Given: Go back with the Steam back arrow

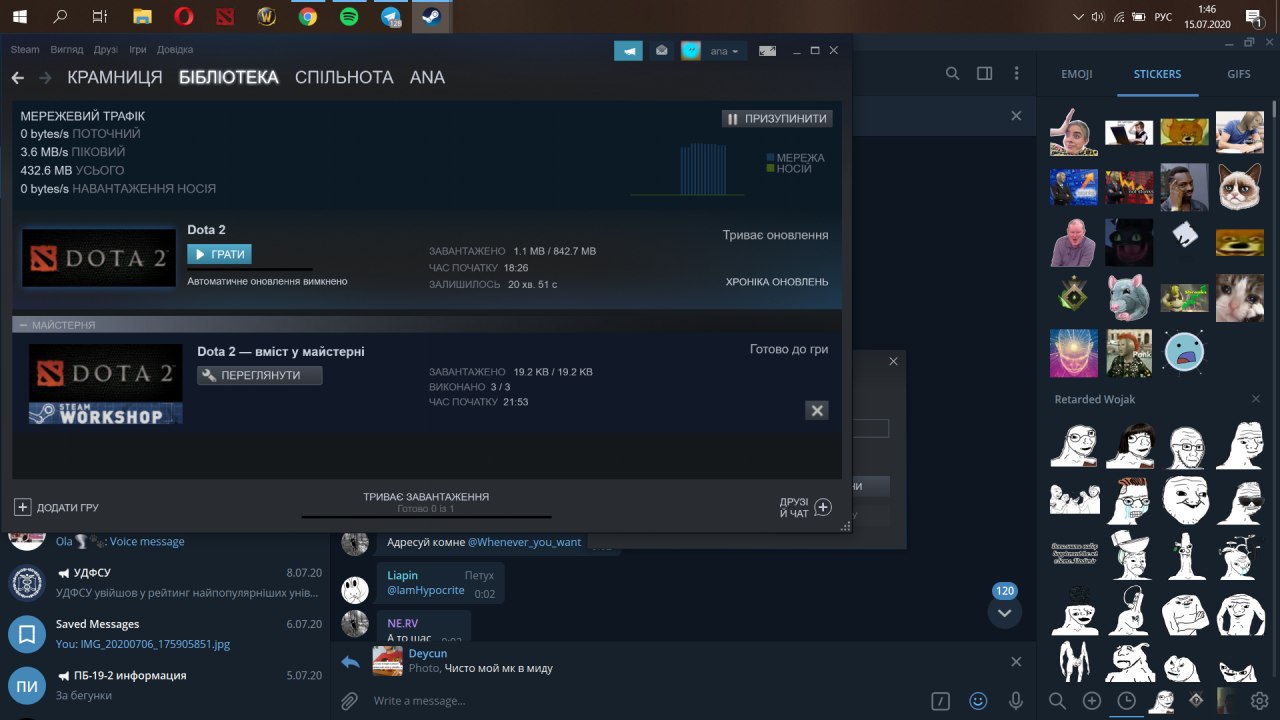Looking at the screenshot, I should (17, 78).
